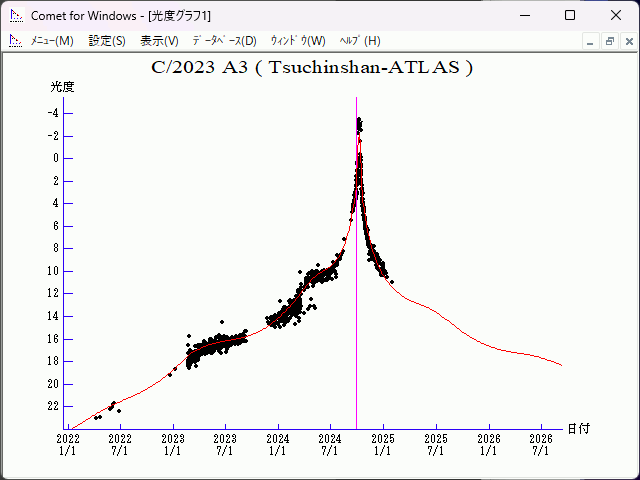Expand the データベース(D) database menu
The image size is (640, 480).
coord(224,41)
